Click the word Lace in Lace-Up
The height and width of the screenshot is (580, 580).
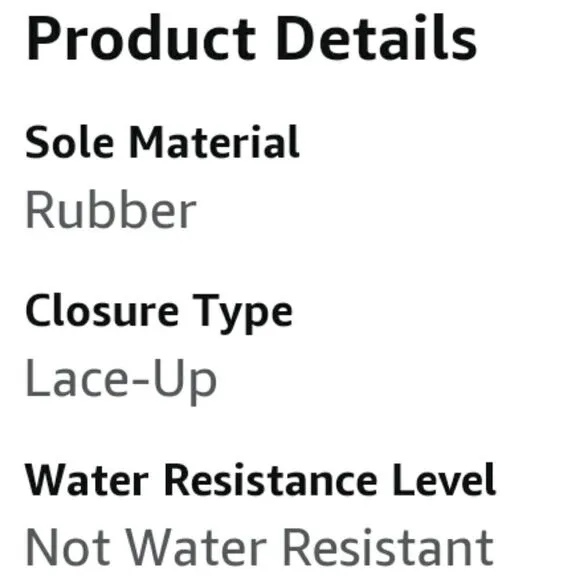pos(77,378)
